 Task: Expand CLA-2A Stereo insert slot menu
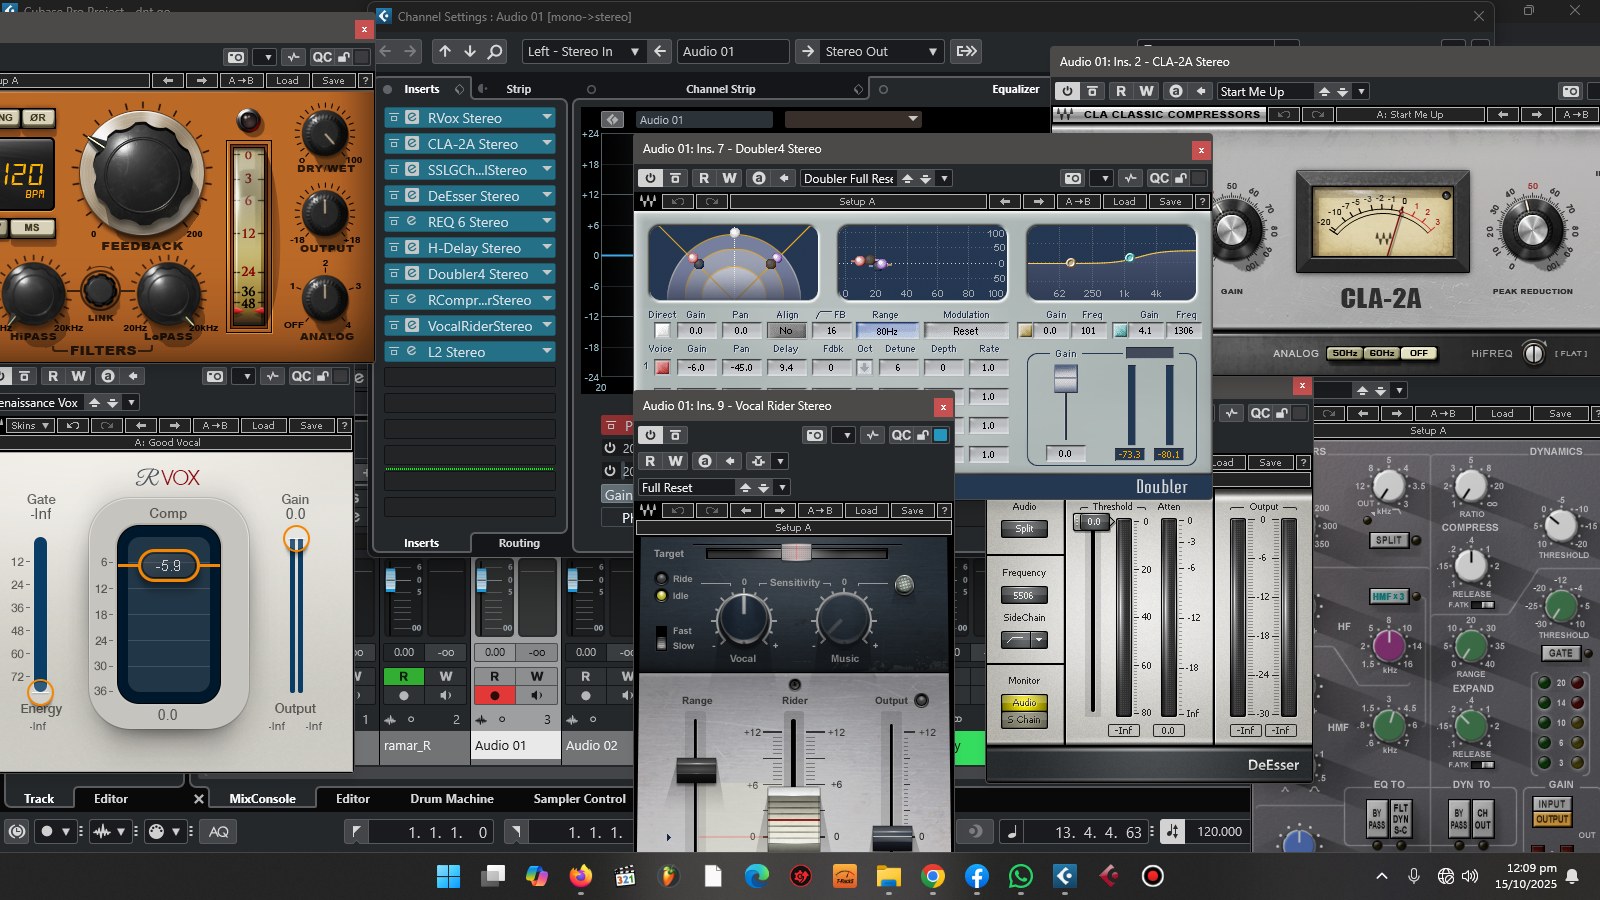(x=547, y=144)
